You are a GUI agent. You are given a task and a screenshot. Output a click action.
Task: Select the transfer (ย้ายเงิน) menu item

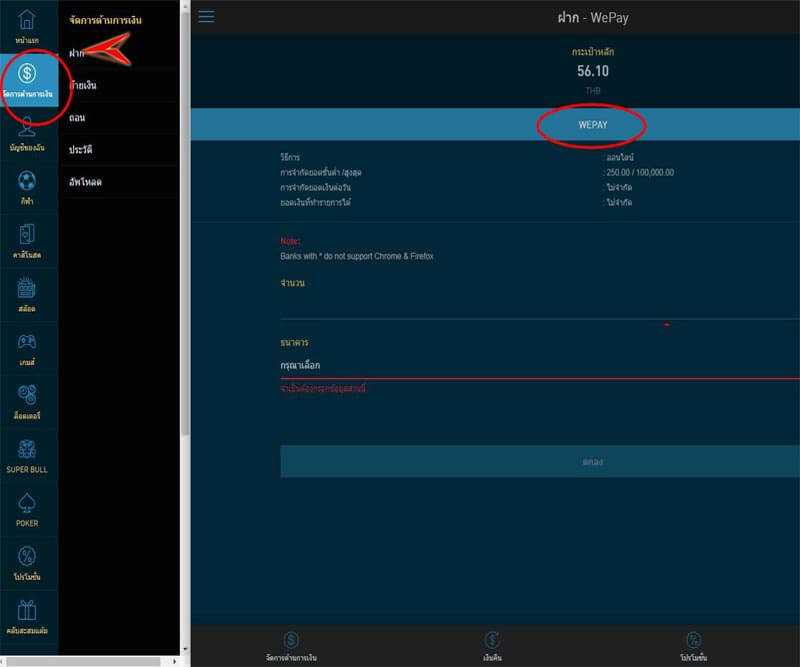[119, 85]
